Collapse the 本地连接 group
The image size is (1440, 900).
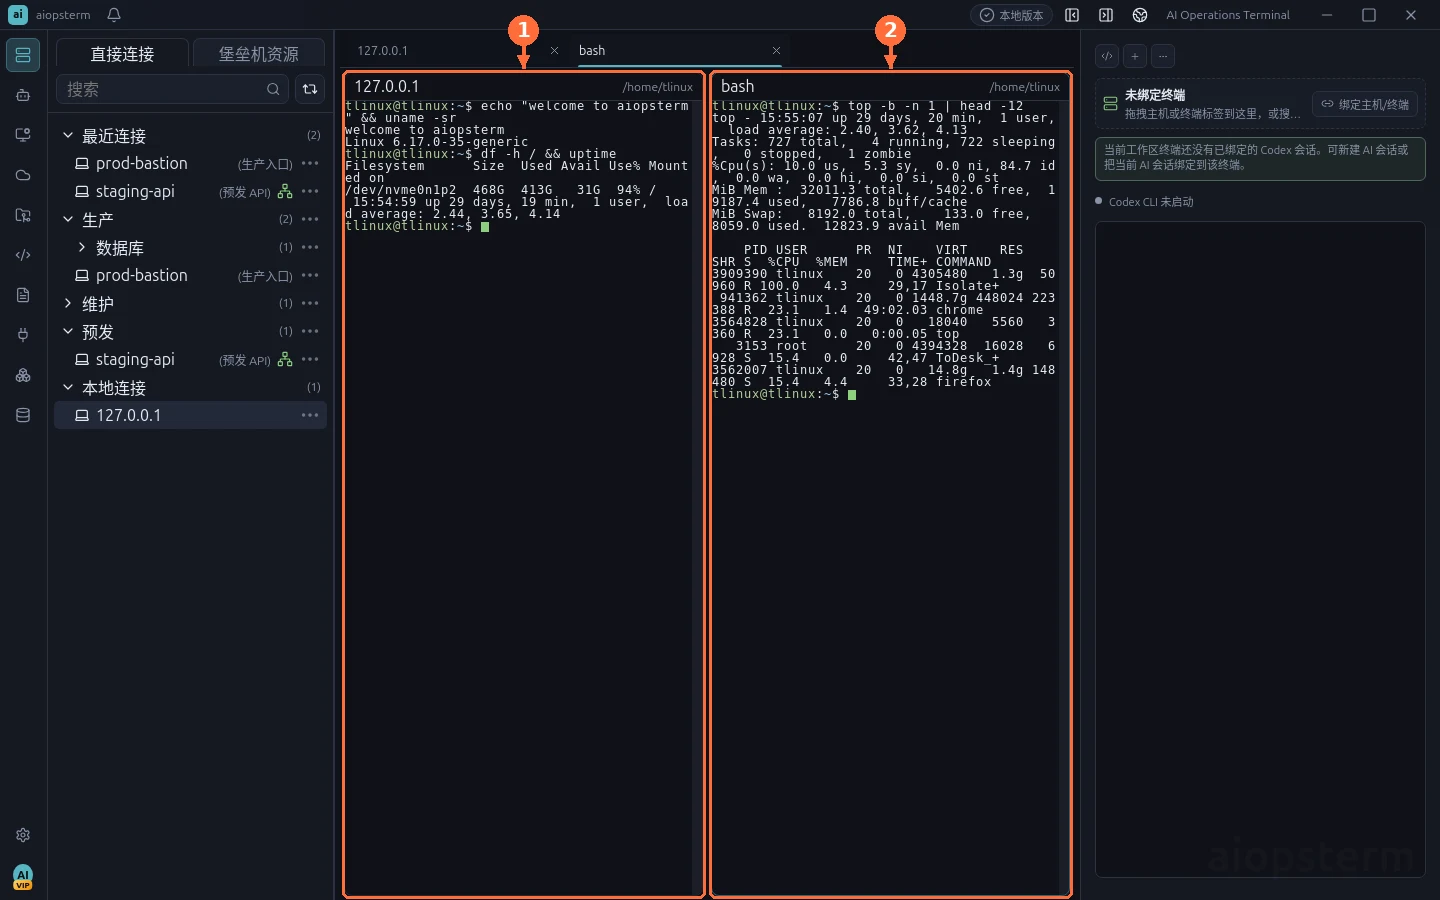point(68,387)
